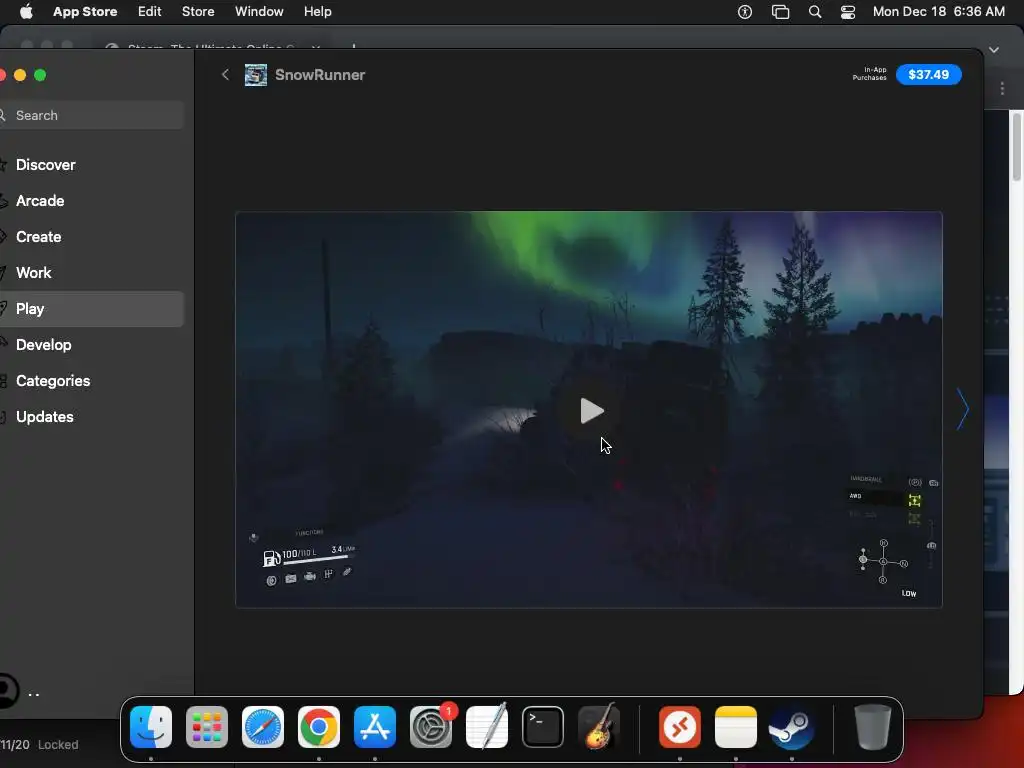Open Screen Mirroring in menu bar

[780, 11]
